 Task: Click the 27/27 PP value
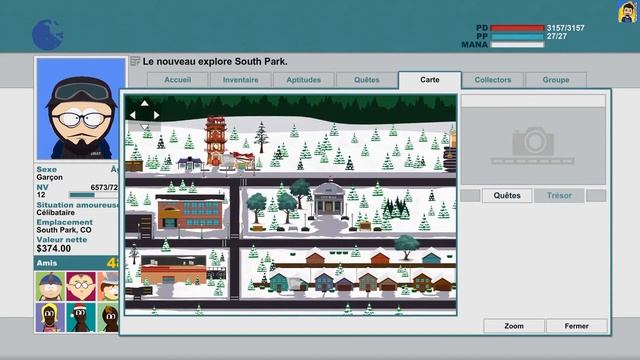557,36
